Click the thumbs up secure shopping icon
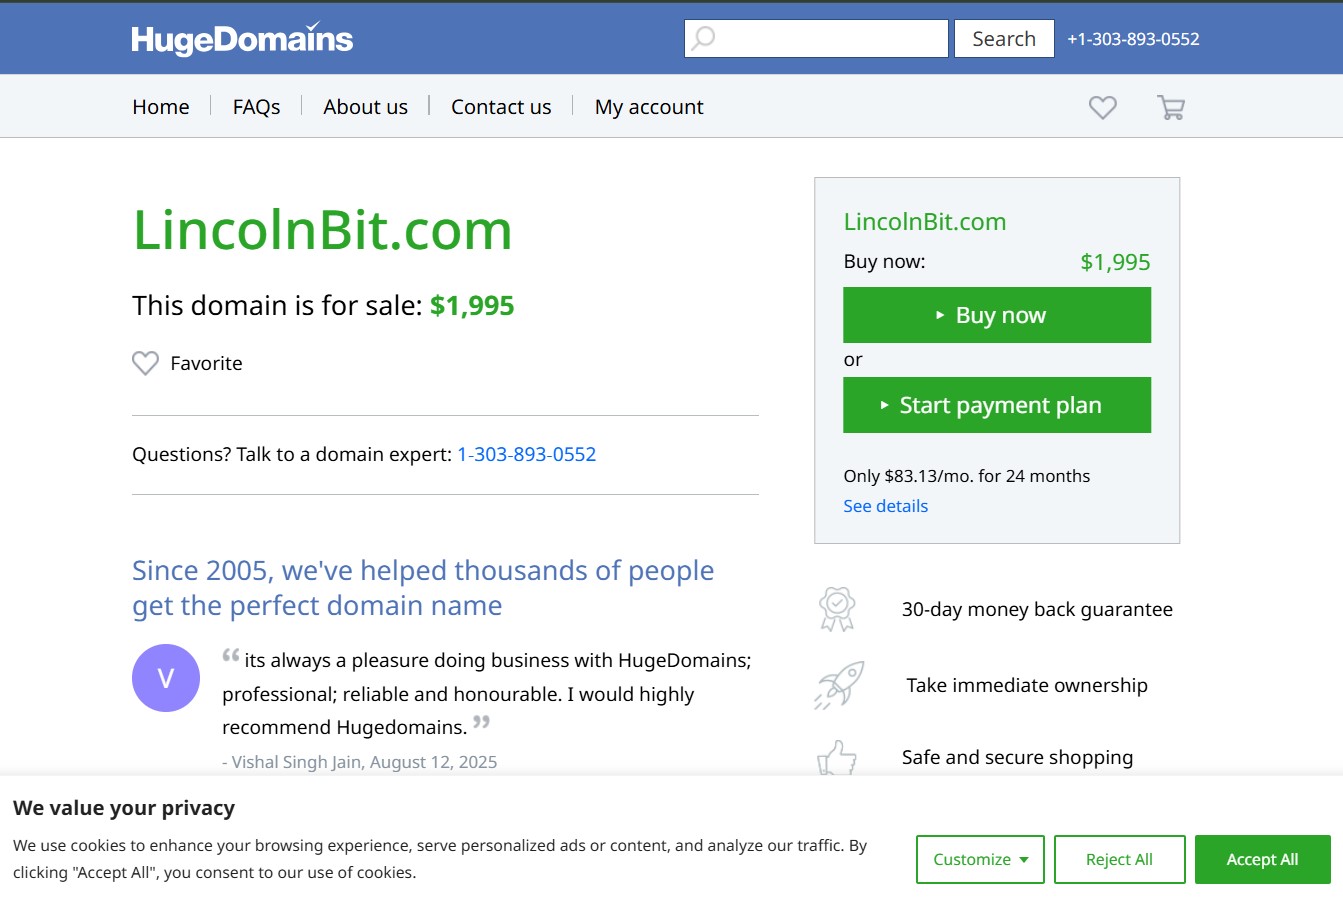The height and width of the screenshot is (902, 1343). point(837,758)
